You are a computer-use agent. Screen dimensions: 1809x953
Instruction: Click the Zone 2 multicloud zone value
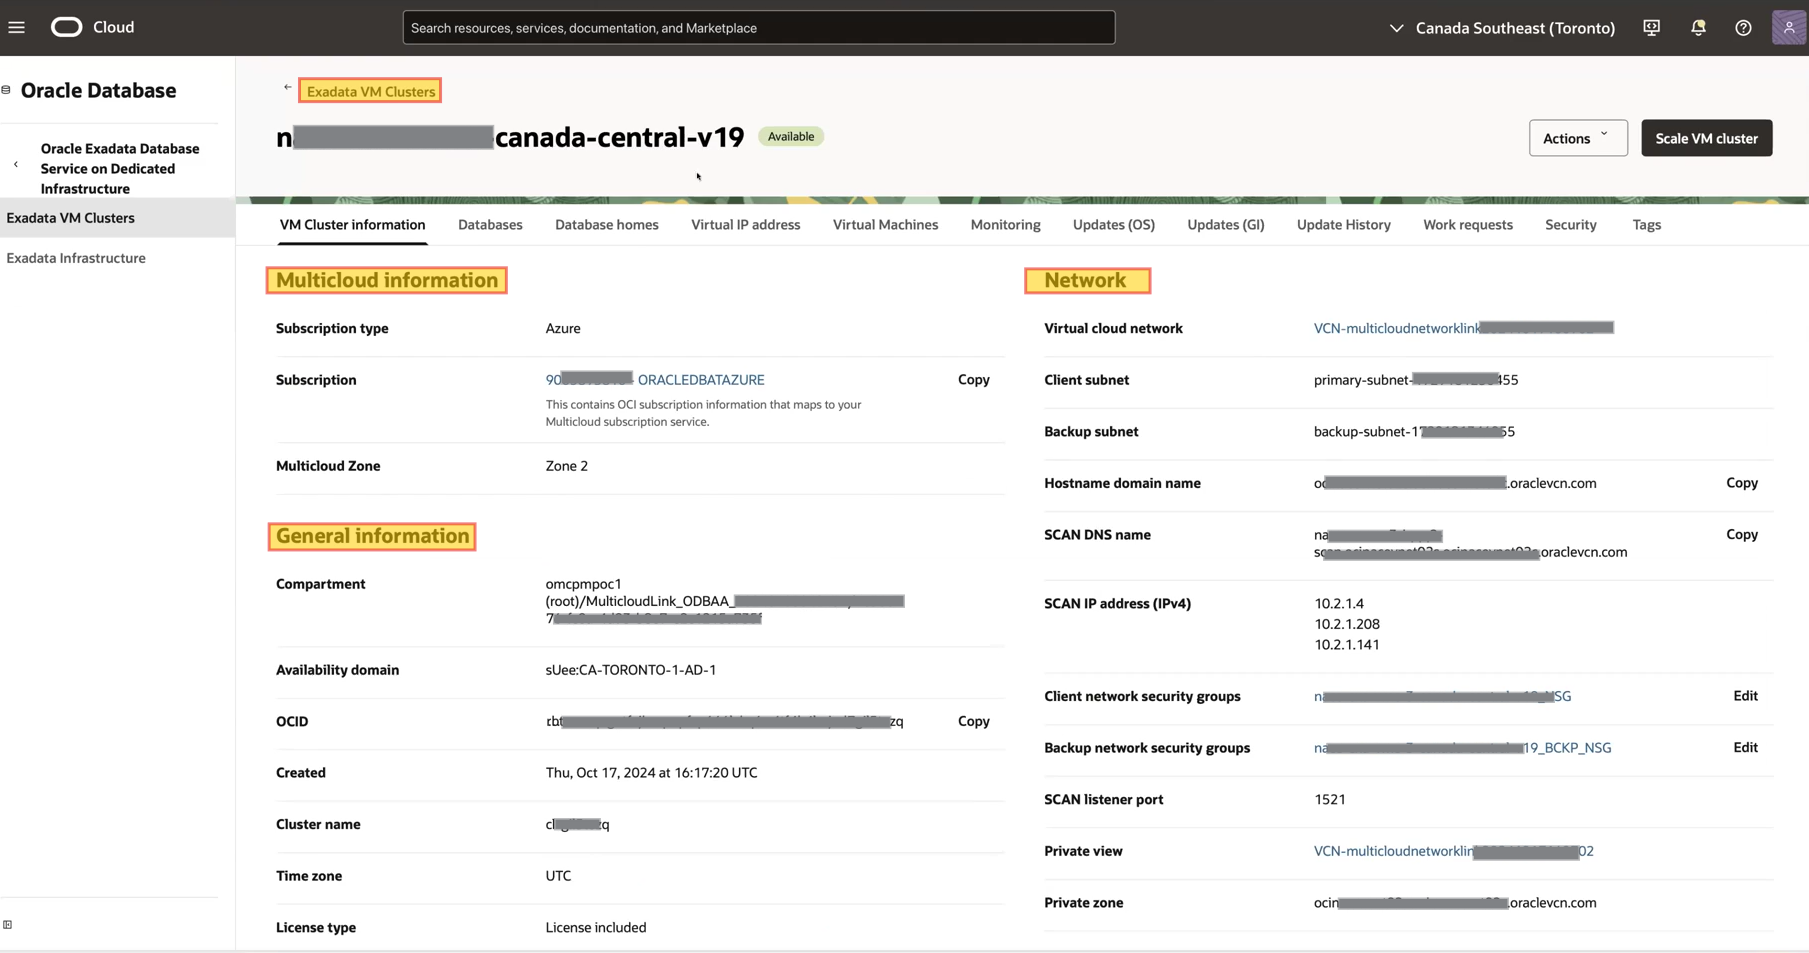tap(567, 466)
